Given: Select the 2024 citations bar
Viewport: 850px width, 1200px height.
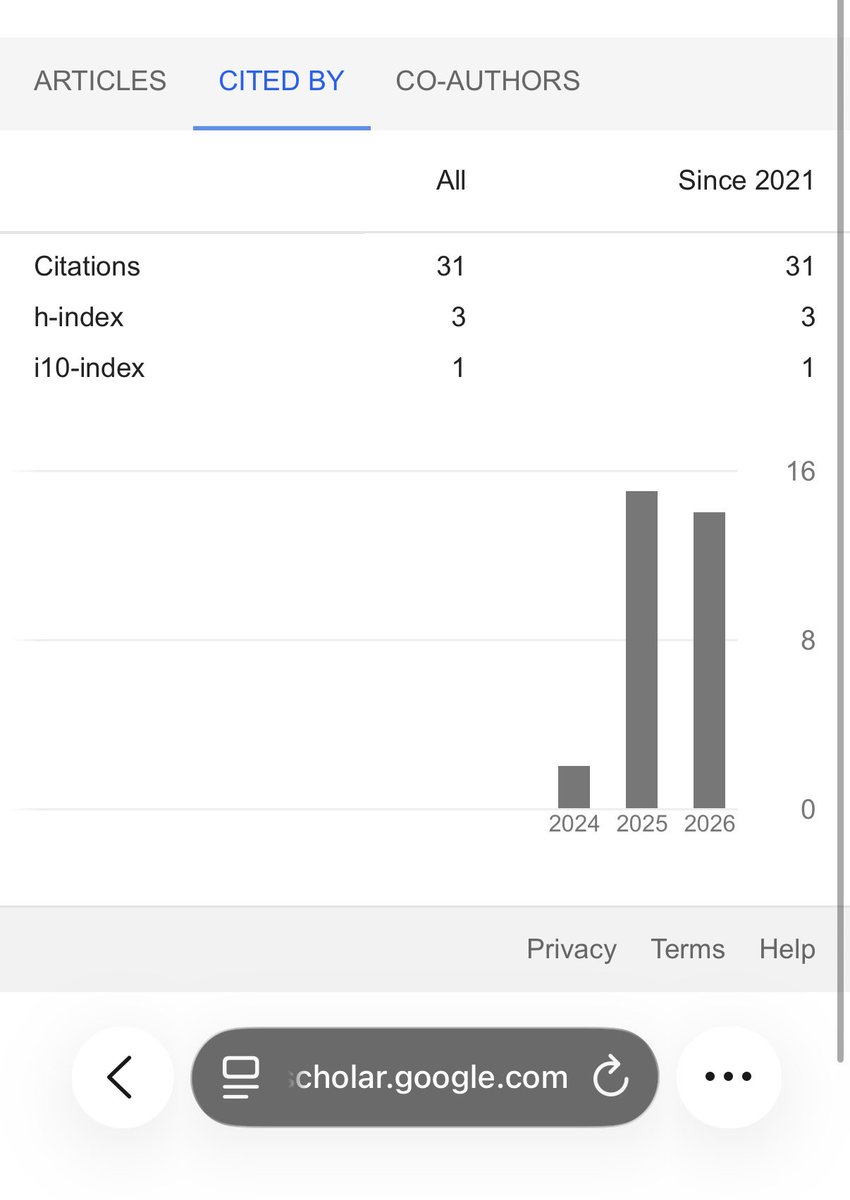Looking at the screenshot, I should (574, 787).
